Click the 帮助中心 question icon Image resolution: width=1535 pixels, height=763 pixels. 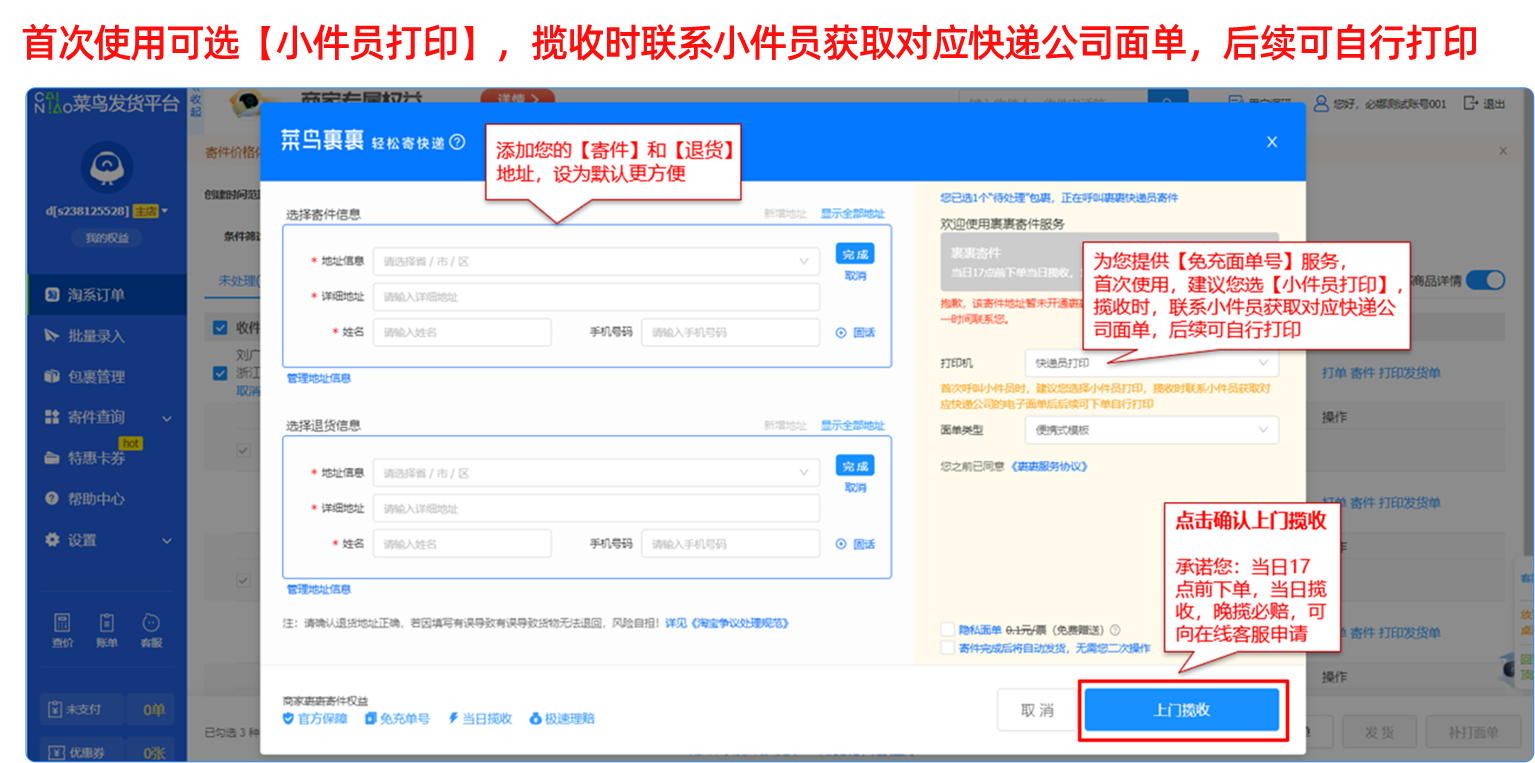point(52,498)
